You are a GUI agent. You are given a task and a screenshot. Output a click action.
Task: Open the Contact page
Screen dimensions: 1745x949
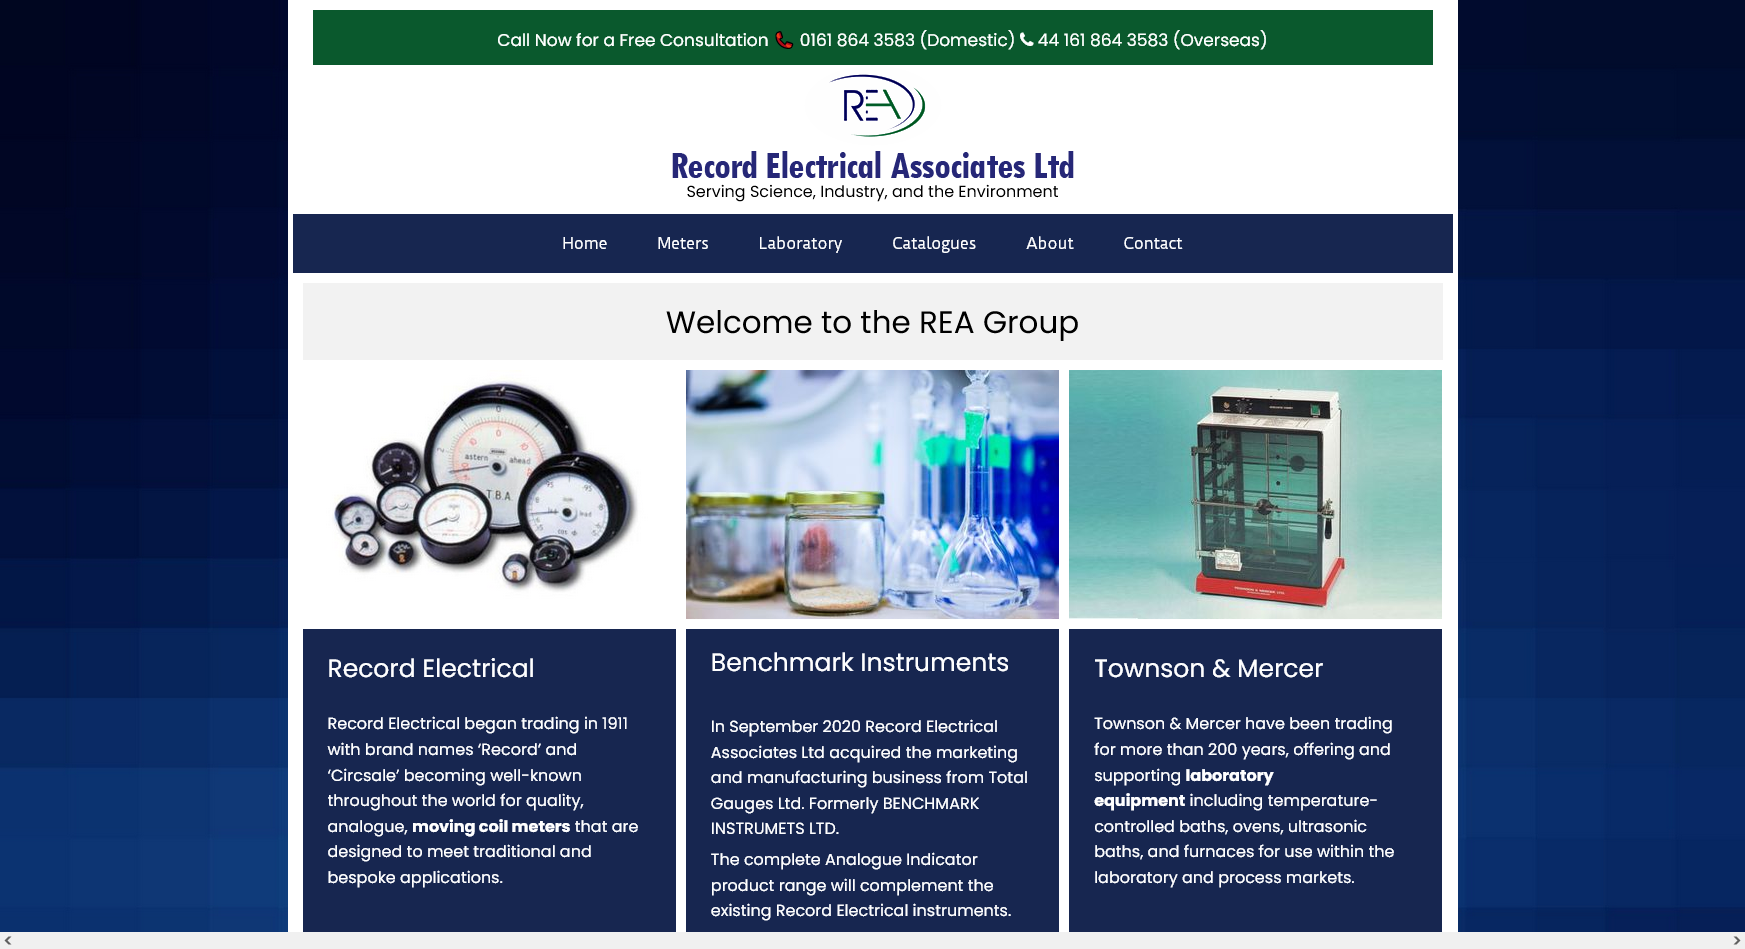[x=1152, y=243]
